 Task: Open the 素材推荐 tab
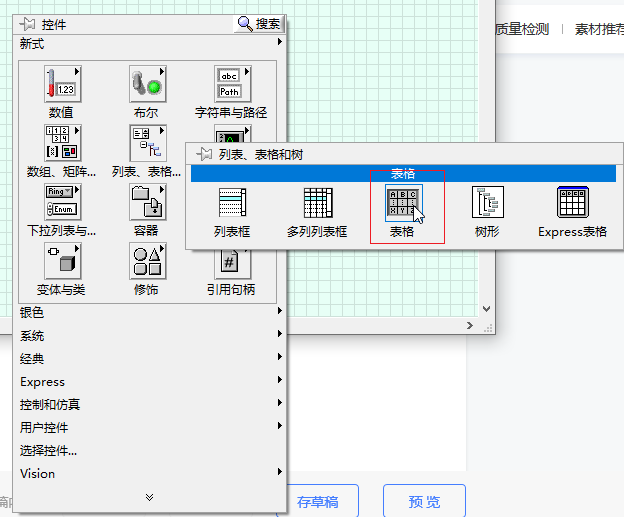[x=599, y=29]
